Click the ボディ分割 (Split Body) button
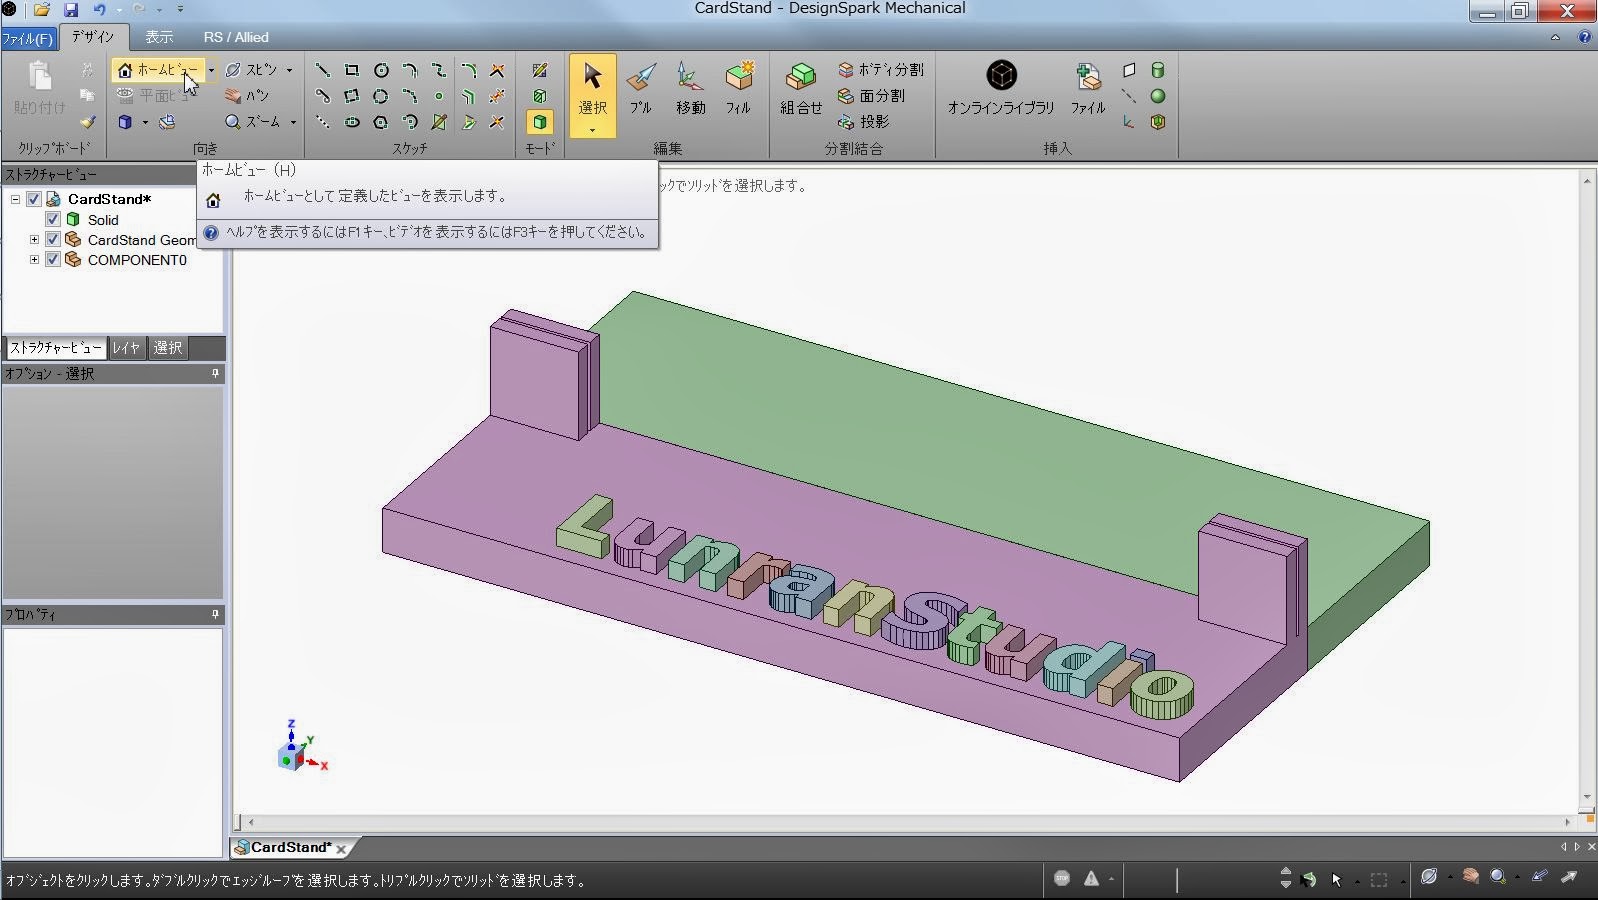Screen dimensions: 1598x900 (x=881, y=70)
